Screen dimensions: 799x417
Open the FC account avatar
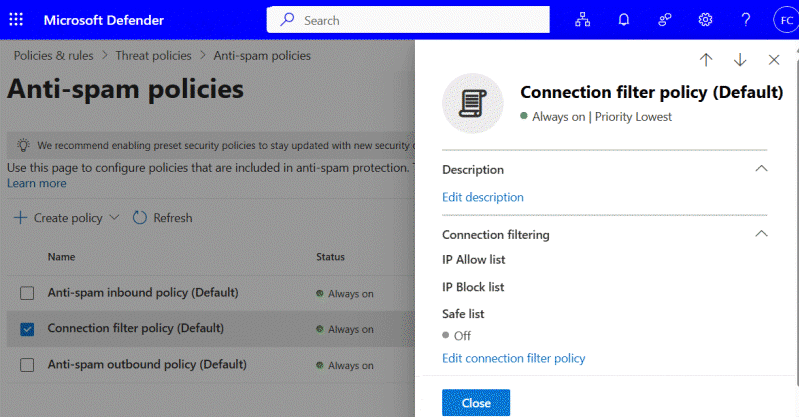[x=786, y=20]
